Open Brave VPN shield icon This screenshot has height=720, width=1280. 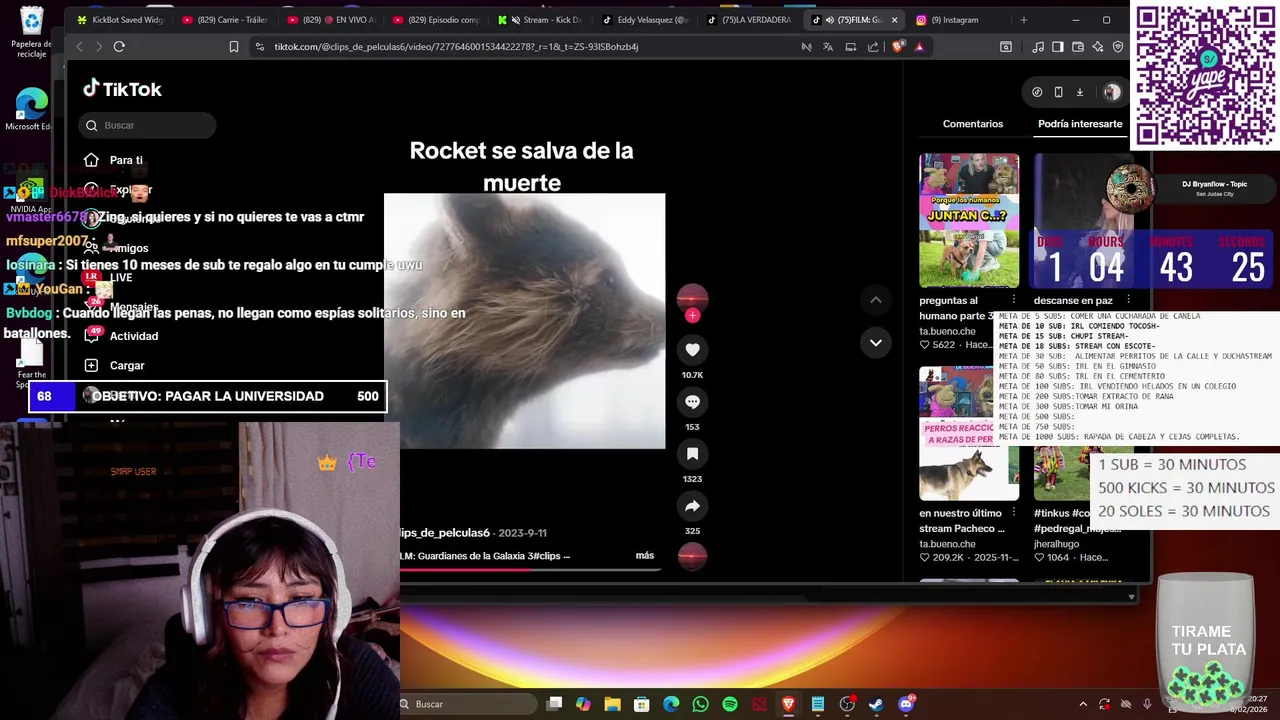(x=1118, y=46)
